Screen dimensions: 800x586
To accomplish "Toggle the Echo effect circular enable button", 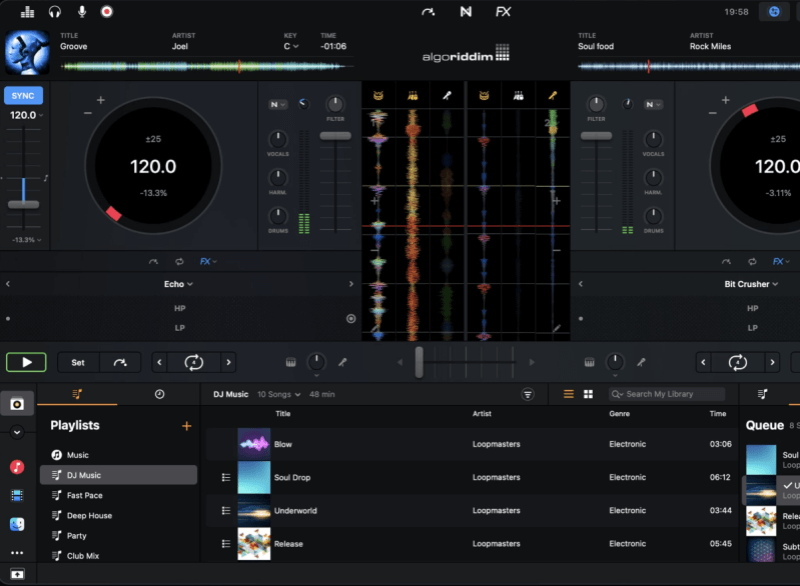I will tap(351, 319).
